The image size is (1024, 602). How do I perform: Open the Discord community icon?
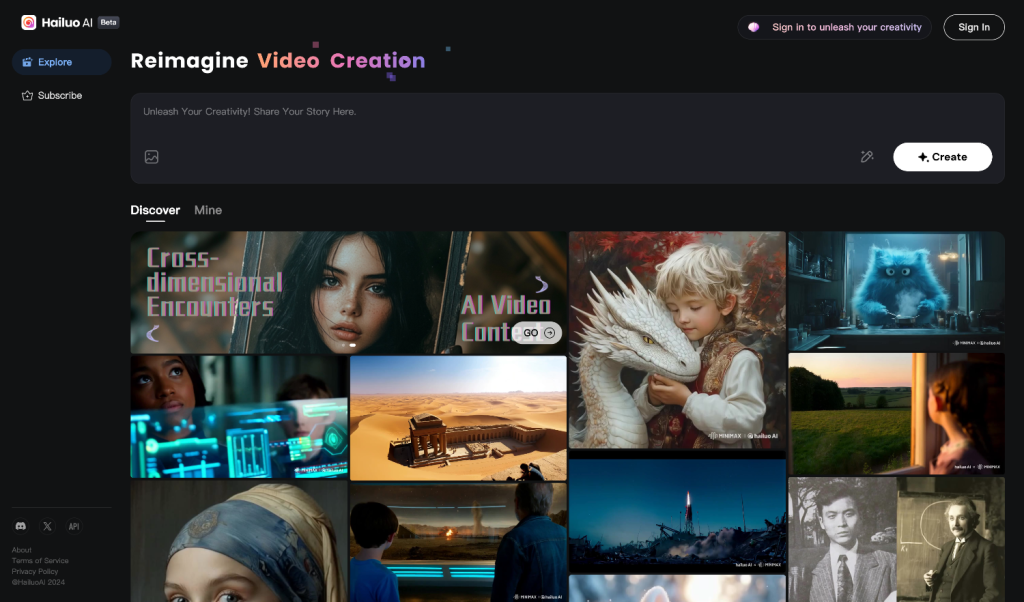pos(21,526)
